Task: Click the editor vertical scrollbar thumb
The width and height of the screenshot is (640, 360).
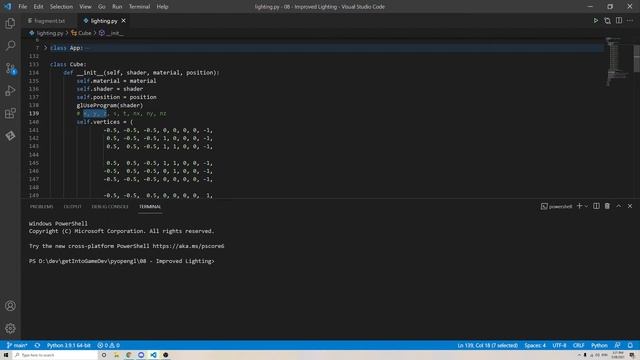Action: 636,58
